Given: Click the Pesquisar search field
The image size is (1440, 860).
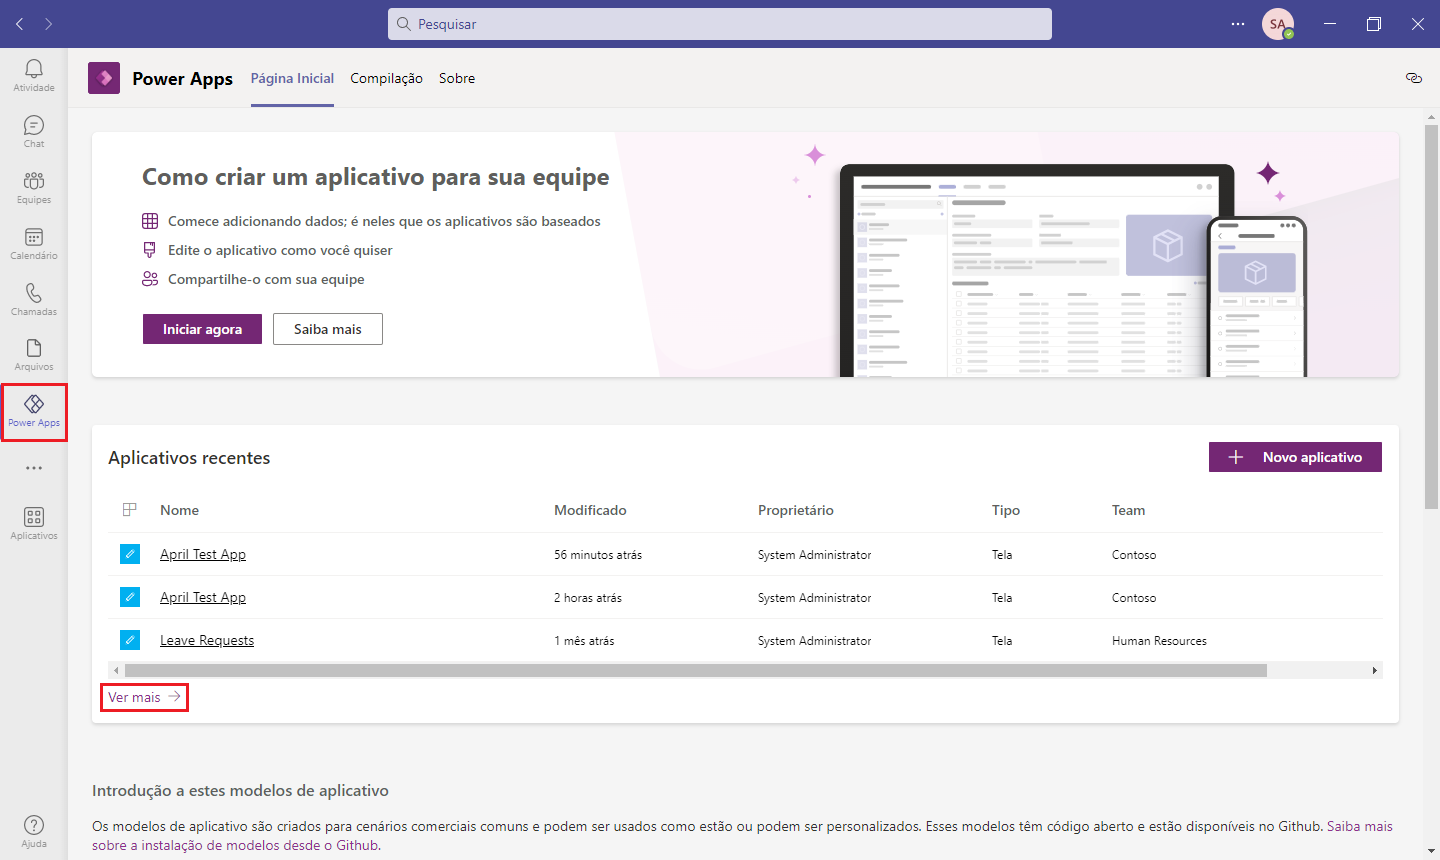Looking at the screenshot, I should [719, 24].
